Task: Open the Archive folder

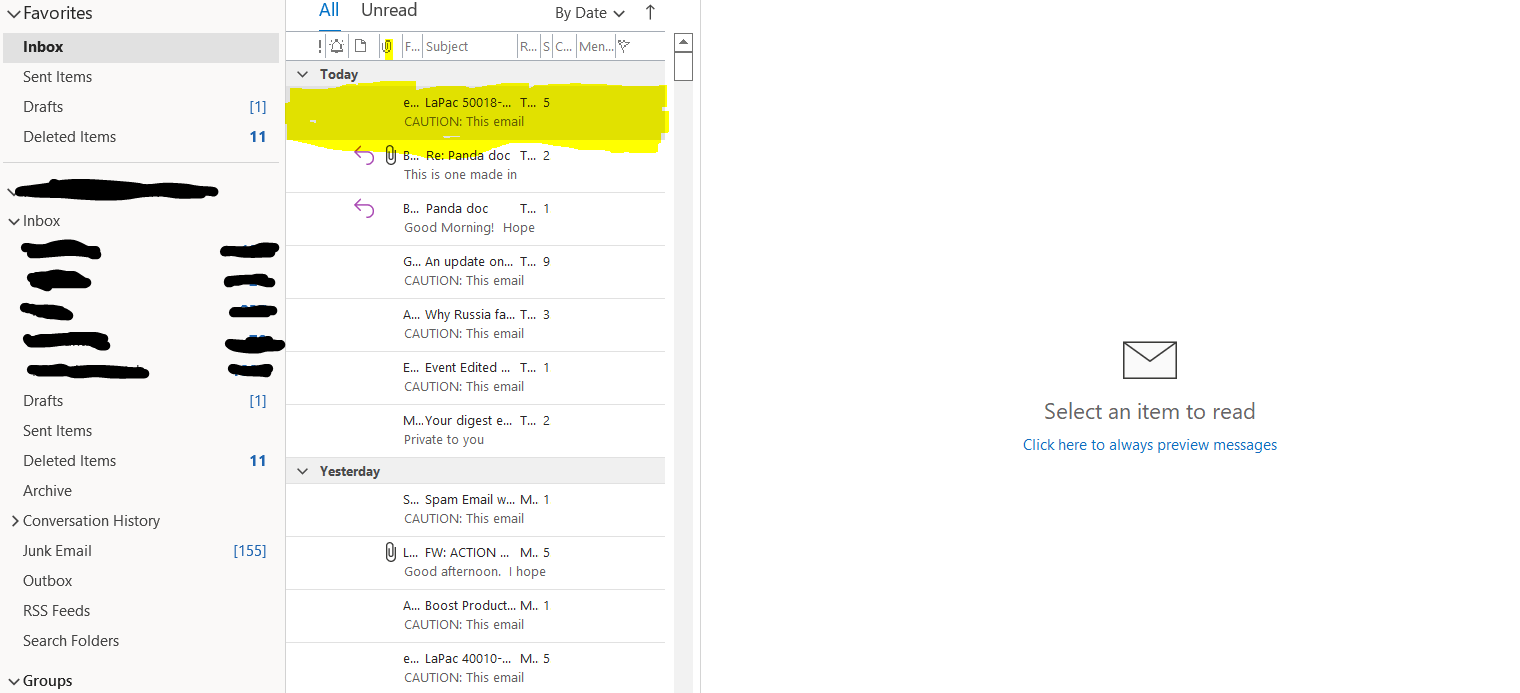Action: (141, 491)
